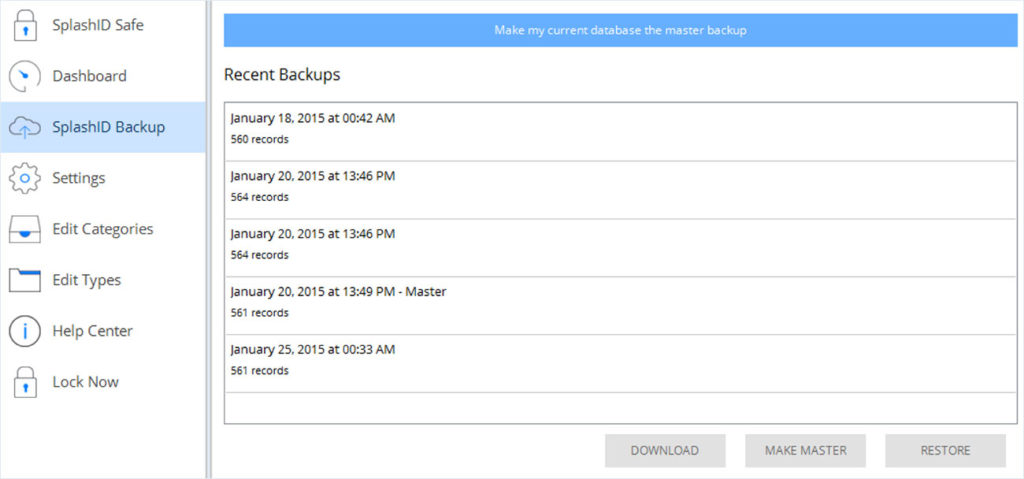Click the Edit Categories tray icon
The height and width of the screenshot is (479, 1024).
pyautogui.click(x=25, y=229)
